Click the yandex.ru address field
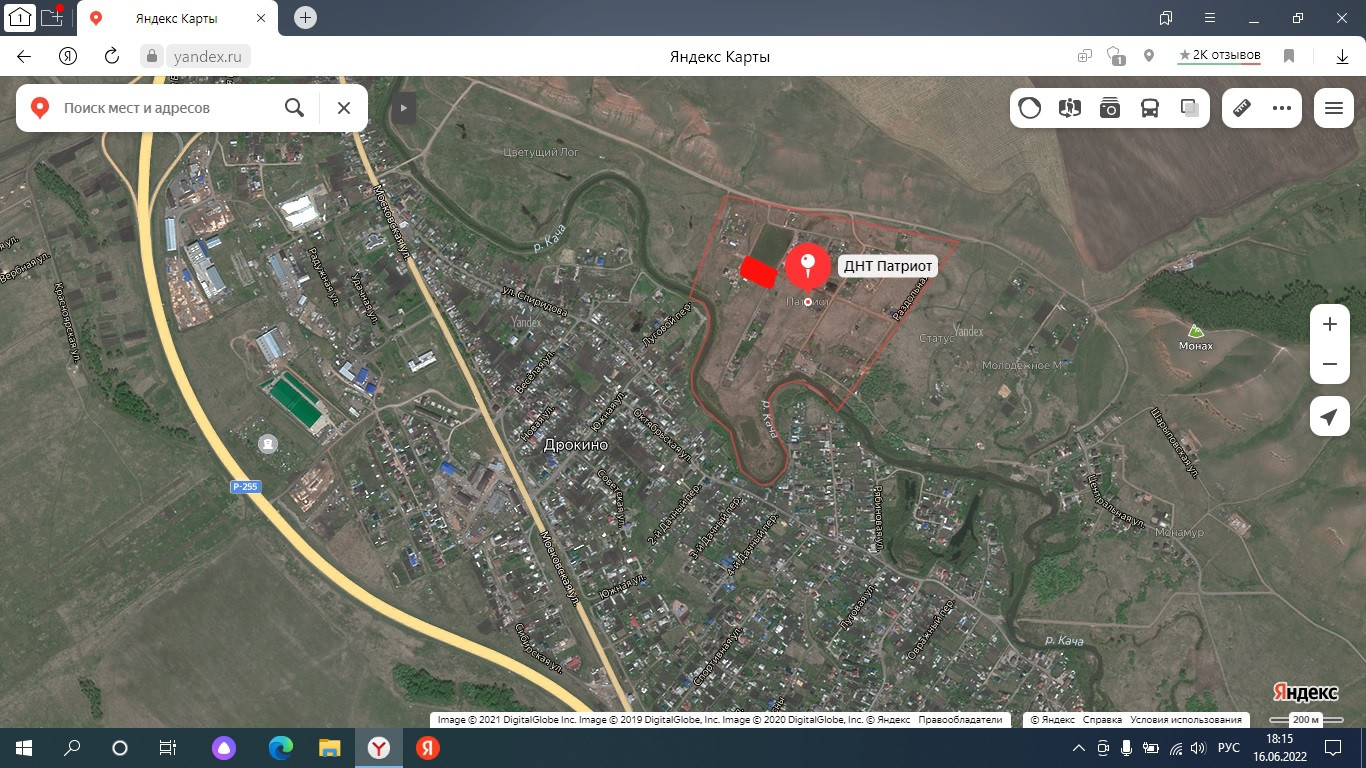 pos(208,57)
